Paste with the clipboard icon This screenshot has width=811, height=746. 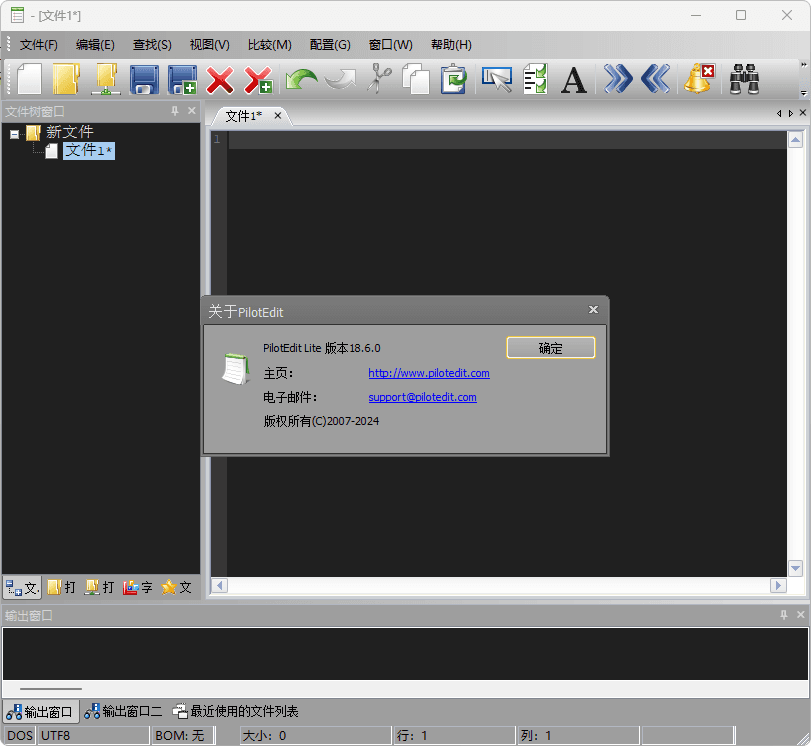point(454,79)
